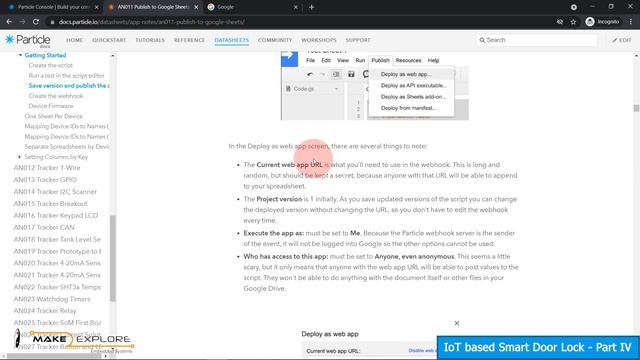Open Run a test in the script editor

(x=67, y=76)
